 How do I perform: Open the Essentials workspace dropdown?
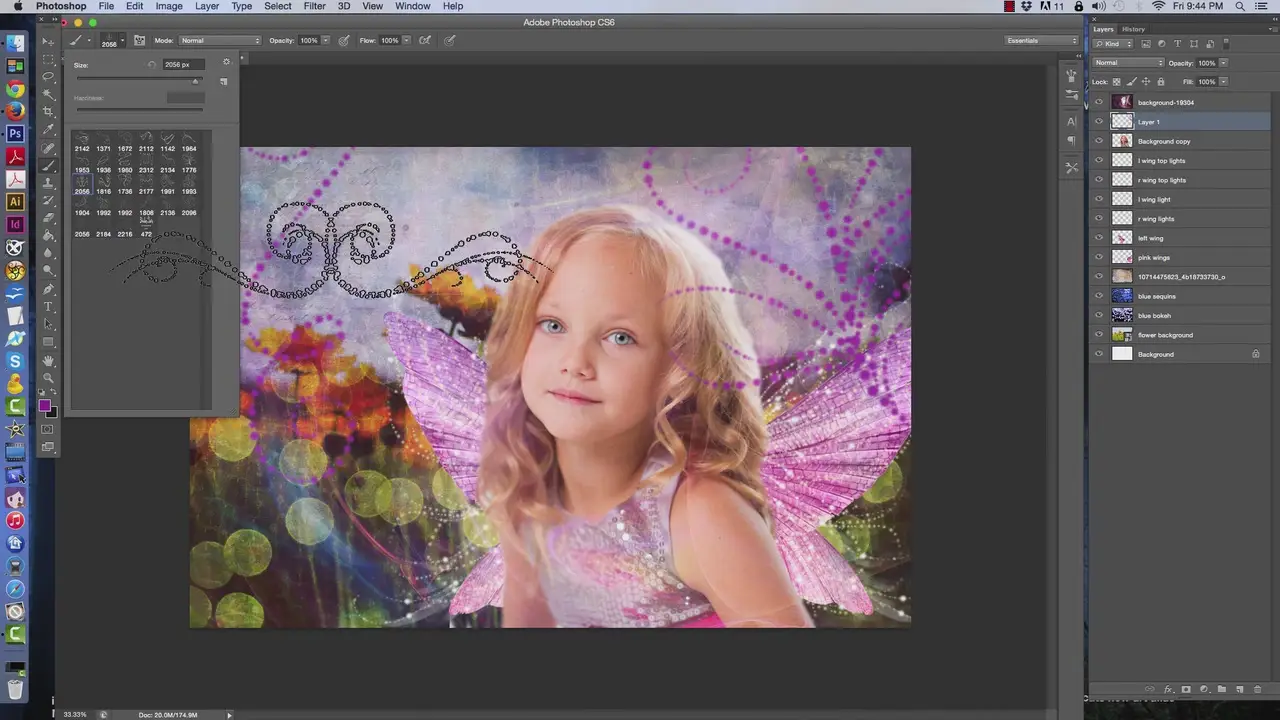pyautogui.click(x=1042, y=41)
